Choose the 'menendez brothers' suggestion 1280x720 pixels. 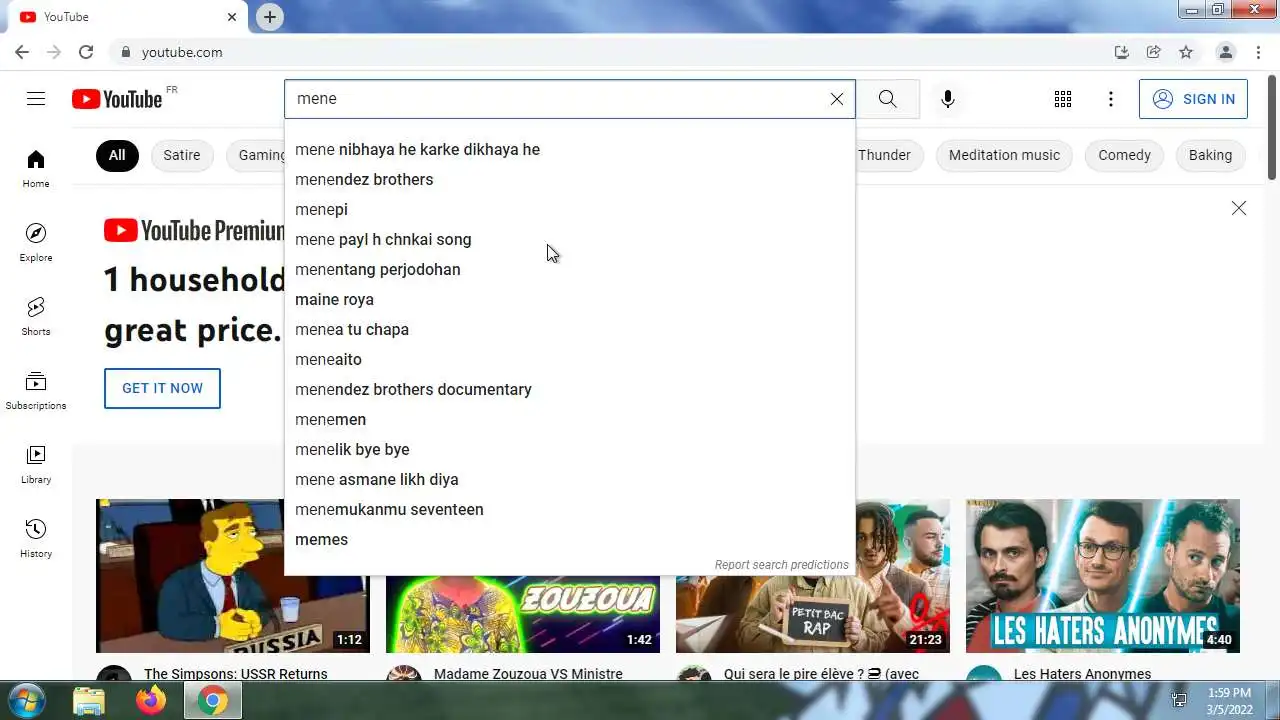pyautogui.click(x=570, y=180)
